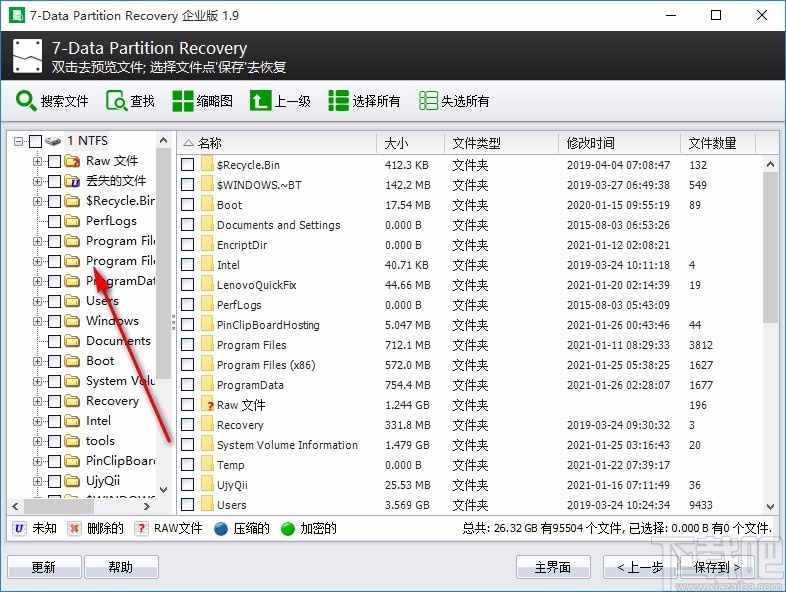Click the RAW文件 legend icon
The height and width of the screenshot is (592, 786).
(x=141, y=528)
